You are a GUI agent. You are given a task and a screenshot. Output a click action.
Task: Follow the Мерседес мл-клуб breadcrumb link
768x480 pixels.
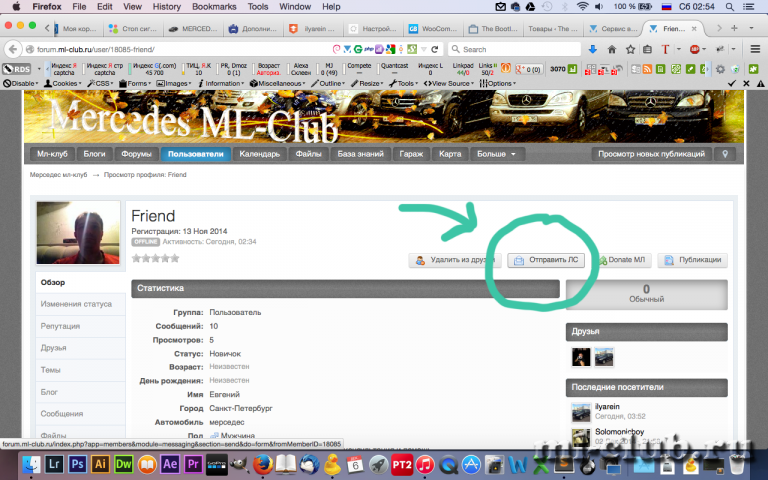[58, 175]
